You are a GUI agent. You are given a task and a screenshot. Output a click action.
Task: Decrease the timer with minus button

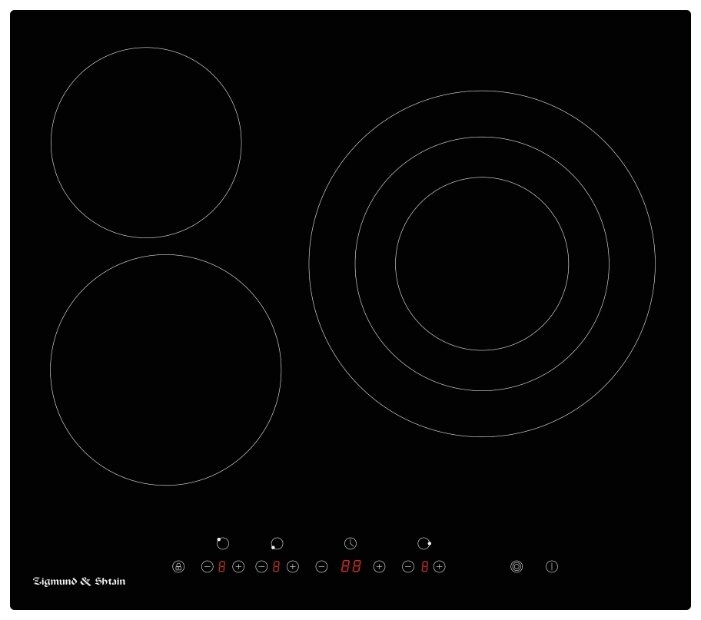(x=321, y=567)
